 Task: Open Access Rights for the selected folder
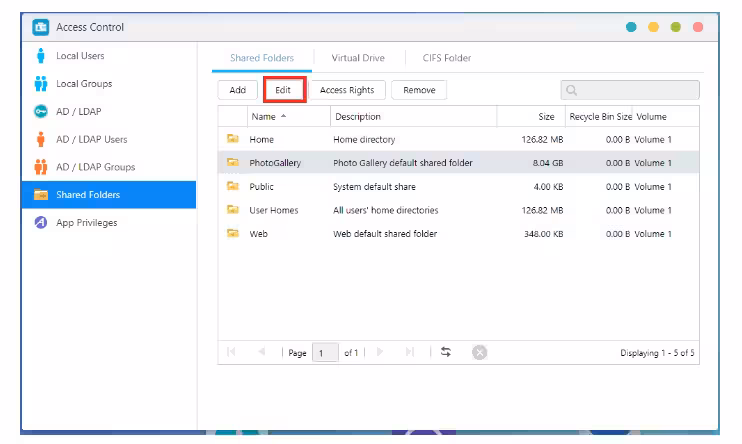[347, 90]
